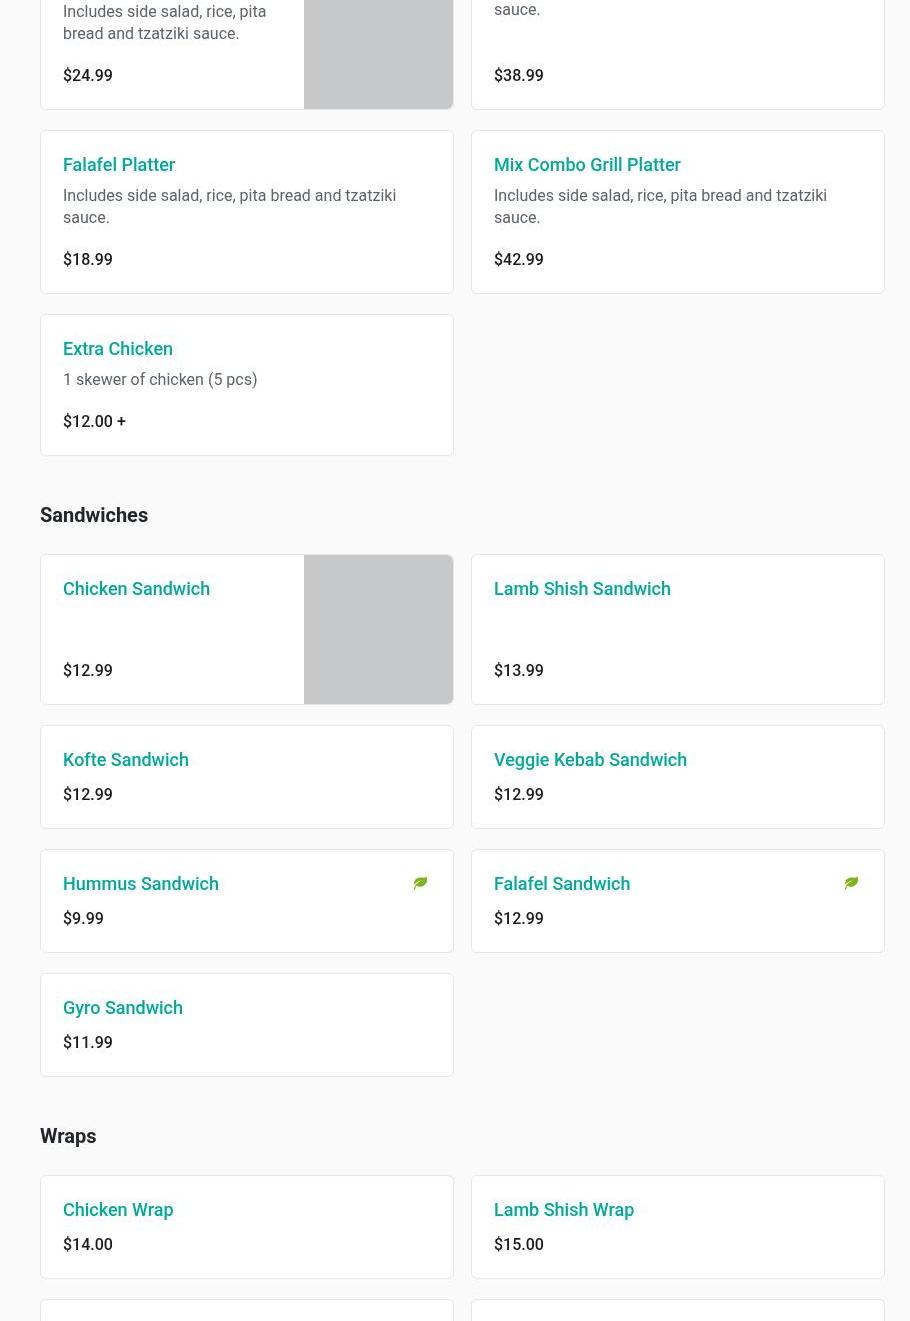Click the leaf icon on Falafel Sandwich
Image resolution: width=910 pixels, height=1321 pixels.
point(851,883)
